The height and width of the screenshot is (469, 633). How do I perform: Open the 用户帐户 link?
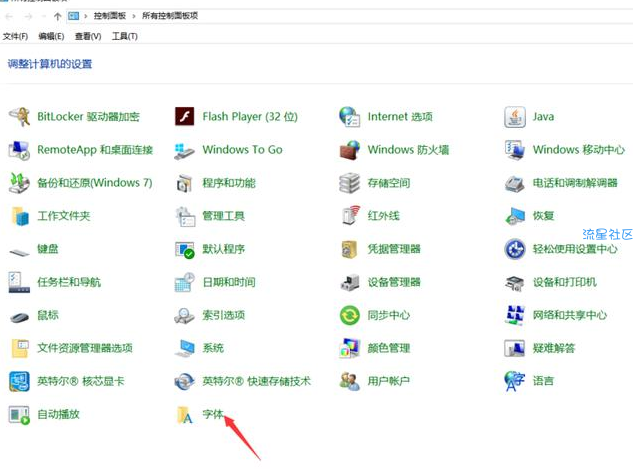click(x=389, y=381)
